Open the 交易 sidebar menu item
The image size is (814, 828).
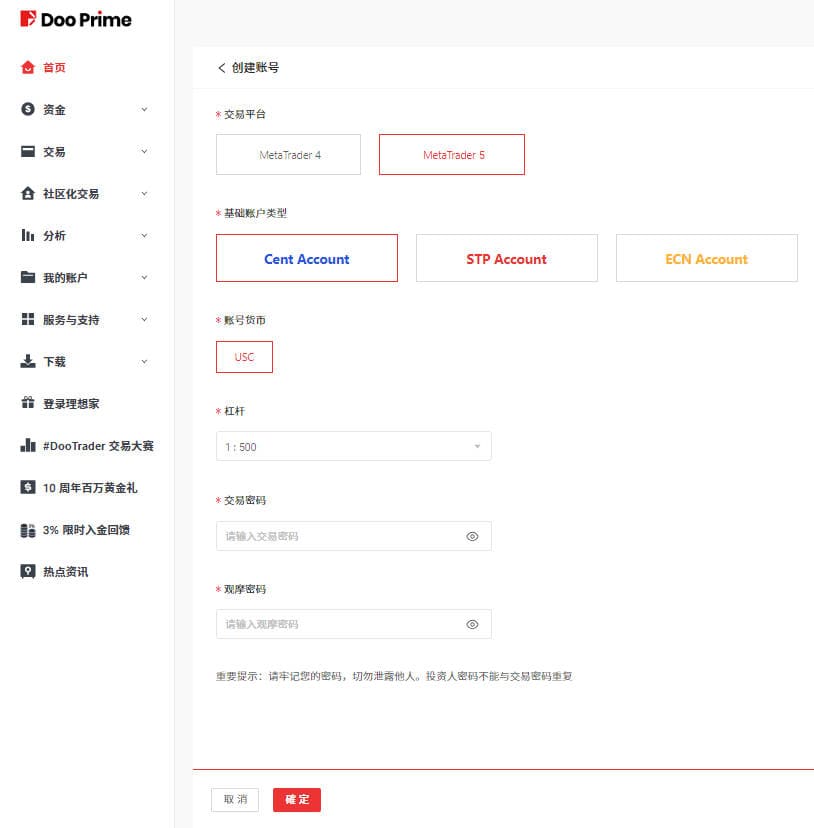[54, 152]
